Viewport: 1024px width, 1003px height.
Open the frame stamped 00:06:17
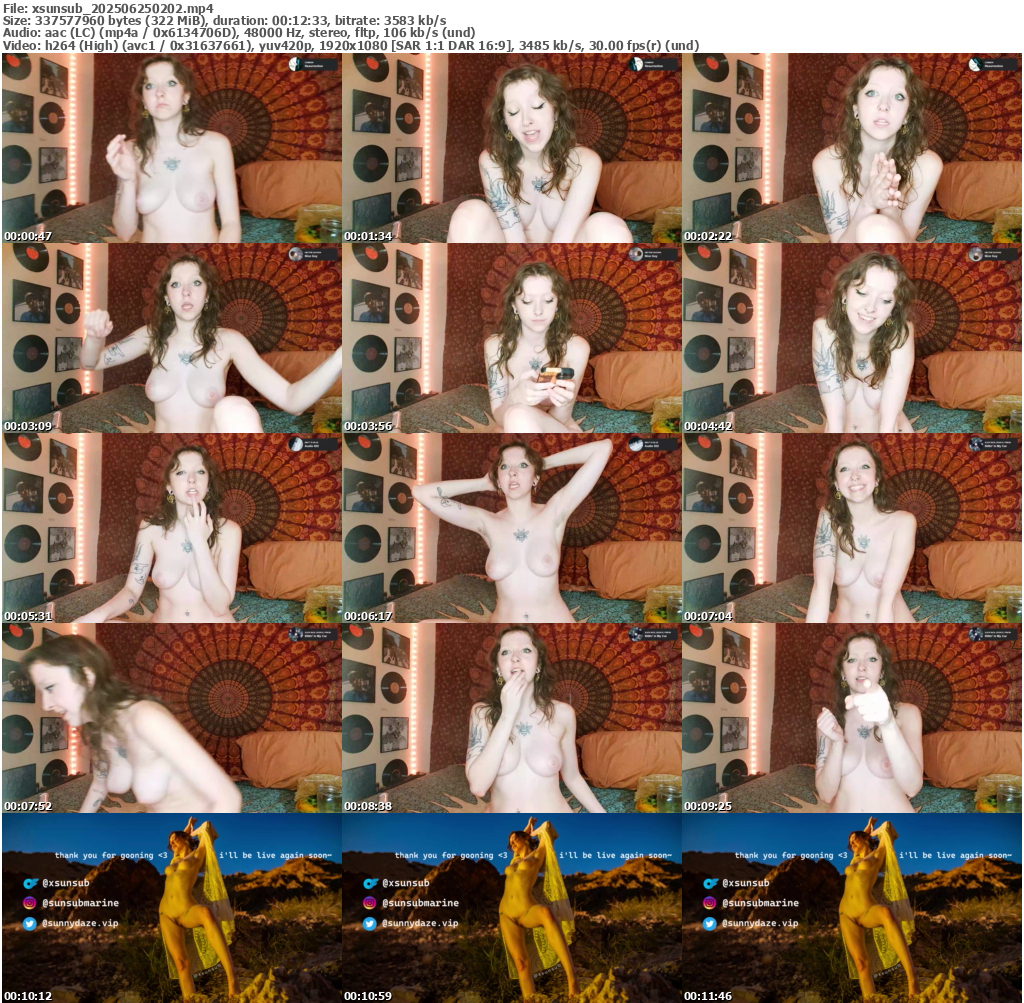click(x=512, y=528)
